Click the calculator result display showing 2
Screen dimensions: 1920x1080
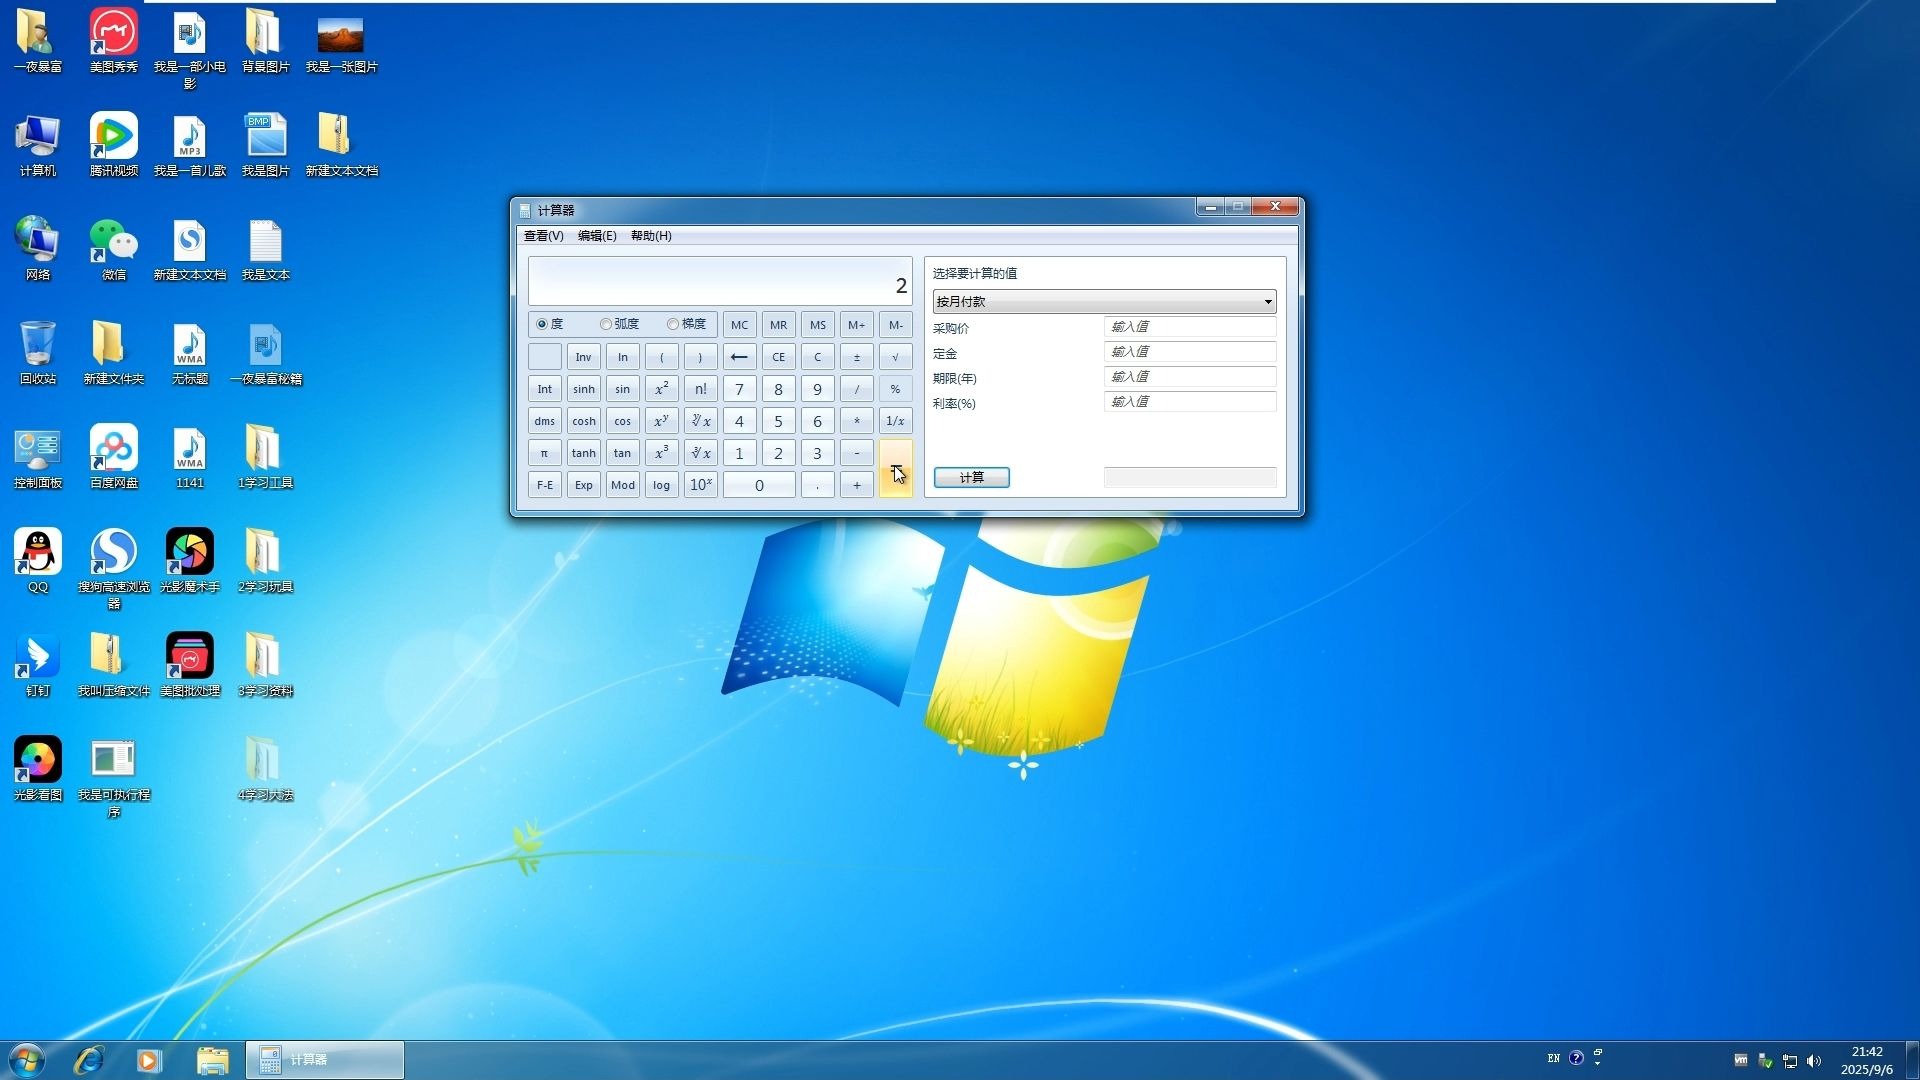tap(720, 281)
